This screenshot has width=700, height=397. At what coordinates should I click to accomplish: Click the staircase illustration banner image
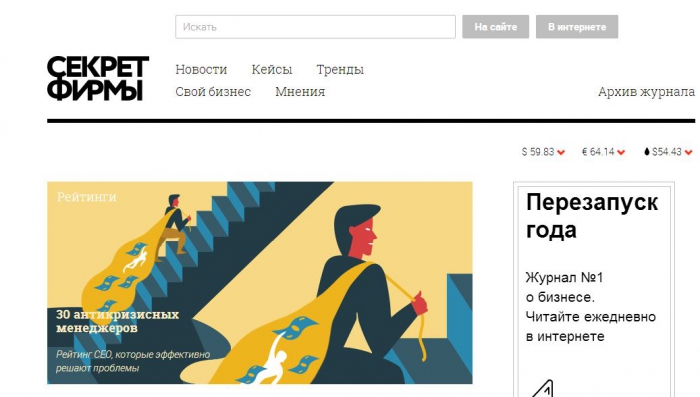pyautogui.click(x=260, y=283)
